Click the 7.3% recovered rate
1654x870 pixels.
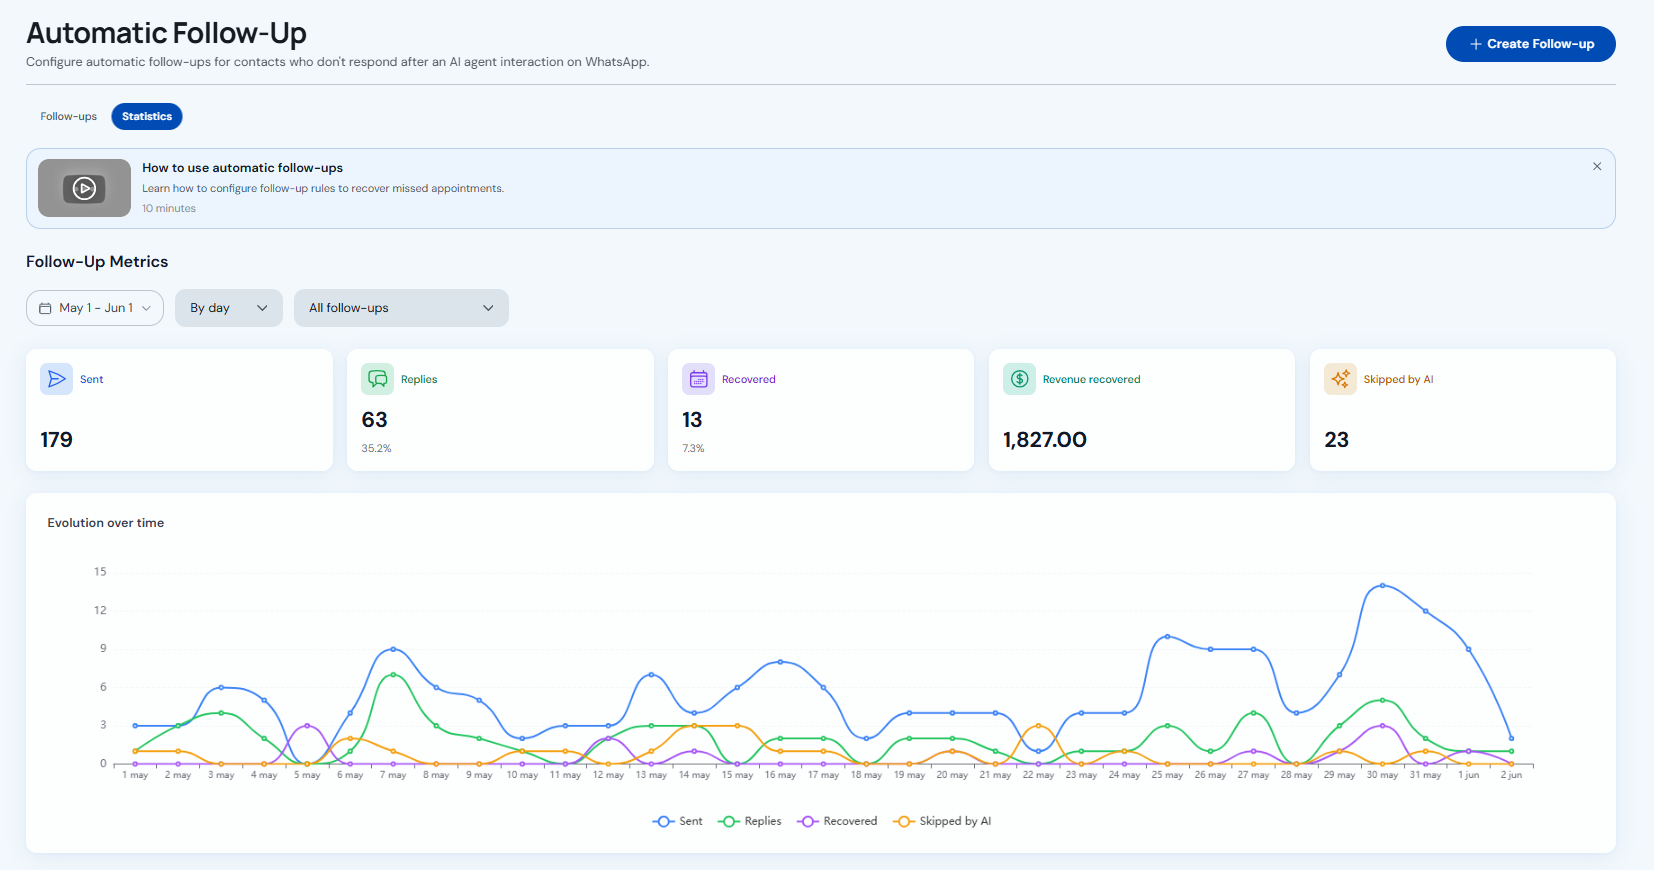(694, 449)
